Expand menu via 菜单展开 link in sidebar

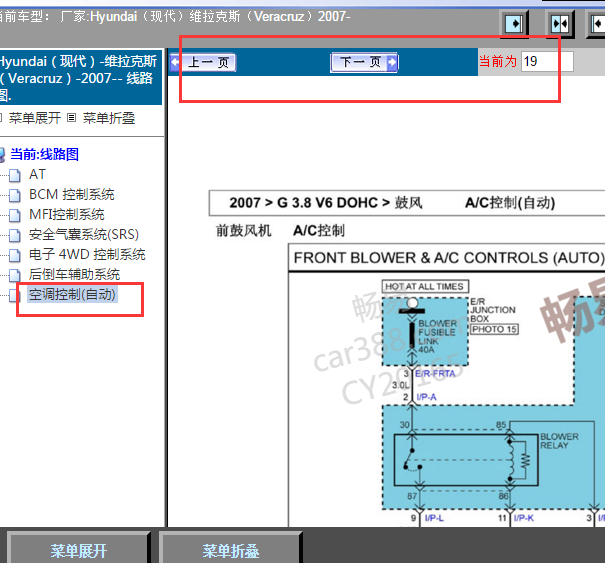click(35, 118)
